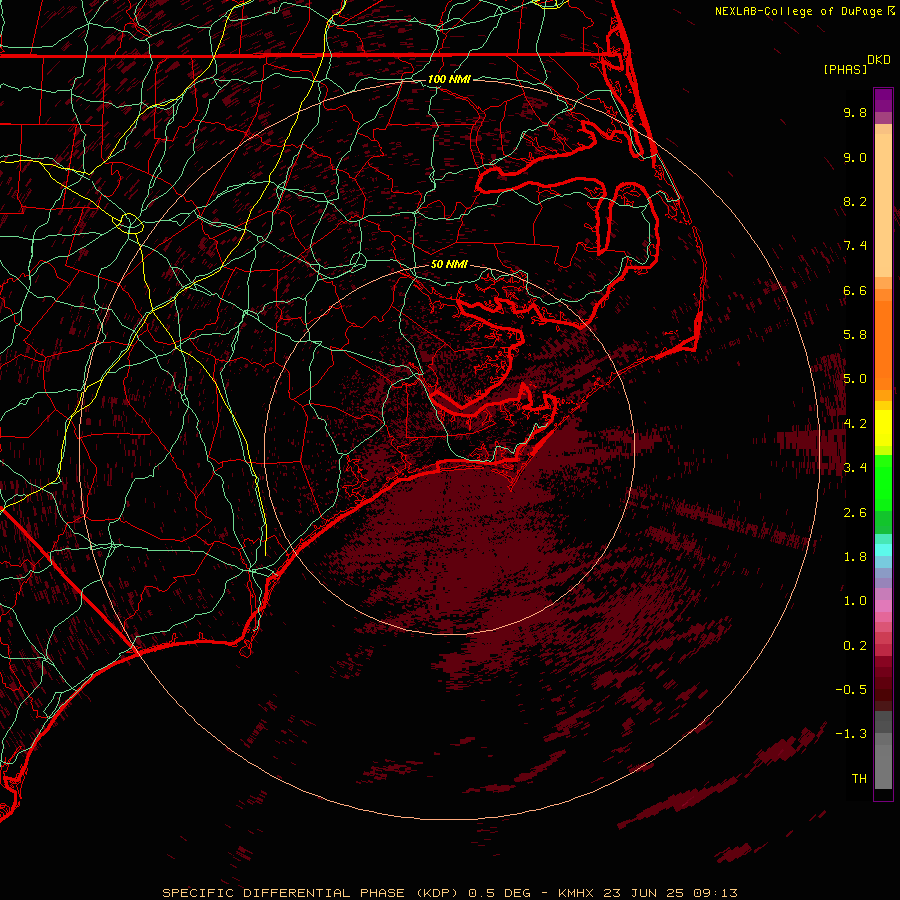Pick the cyan band of the color bar
Image resolution: width=900 pixels, height=900 pixels.
[x=883, y=550]
